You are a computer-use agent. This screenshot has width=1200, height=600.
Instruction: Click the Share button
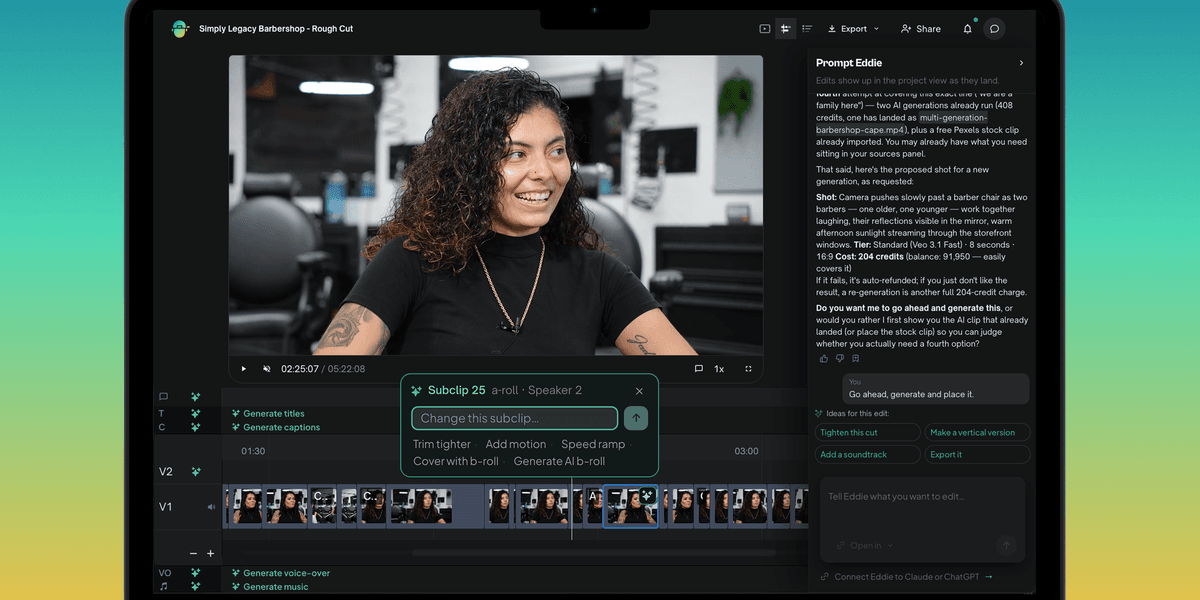click(x=921, y=29)
